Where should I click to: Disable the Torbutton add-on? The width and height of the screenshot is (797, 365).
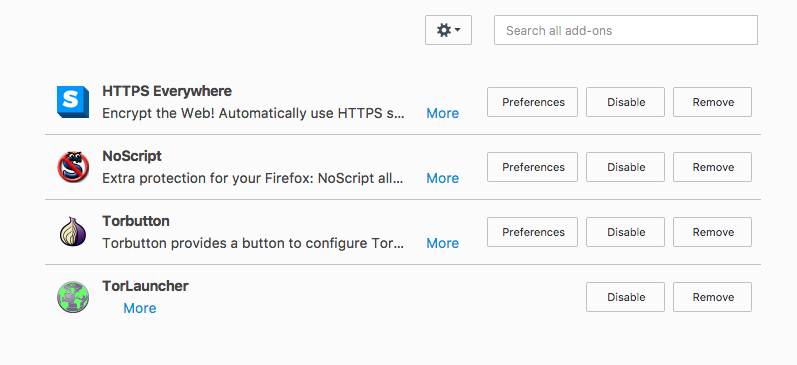point(625,232)
